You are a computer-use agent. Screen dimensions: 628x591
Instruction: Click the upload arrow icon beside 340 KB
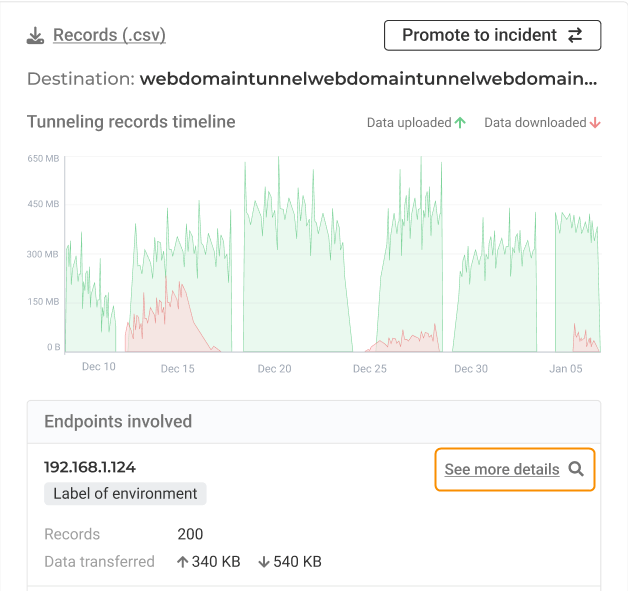coord(183,562)
